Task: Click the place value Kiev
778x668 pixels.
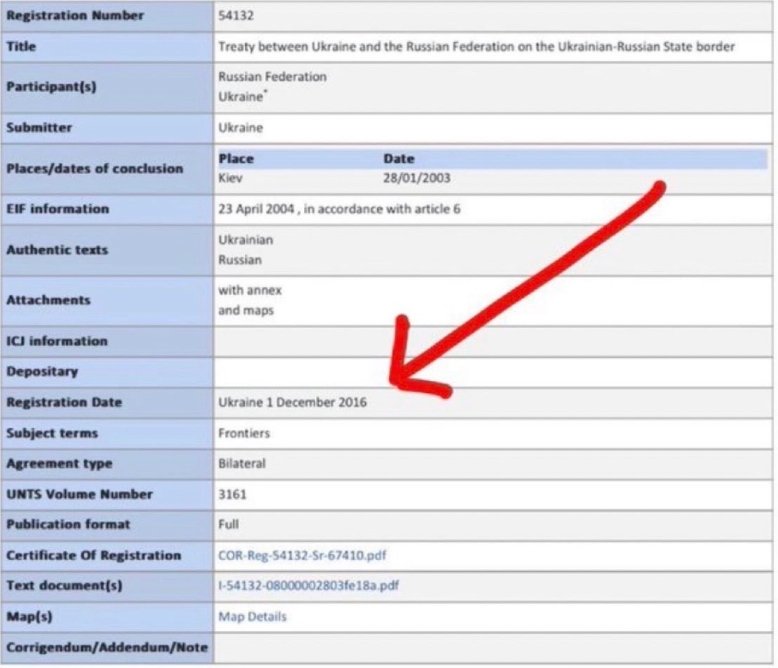Action: [230, 178]
